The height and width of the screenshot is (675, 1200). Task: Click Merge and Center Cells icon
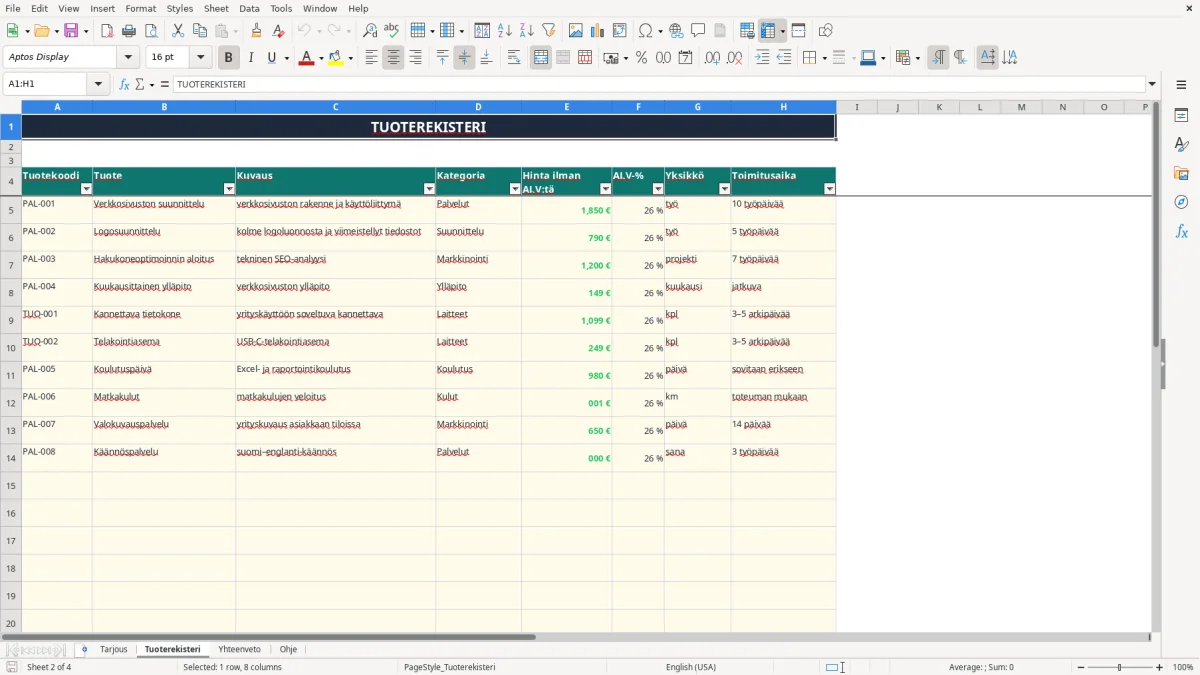[541, 58]
